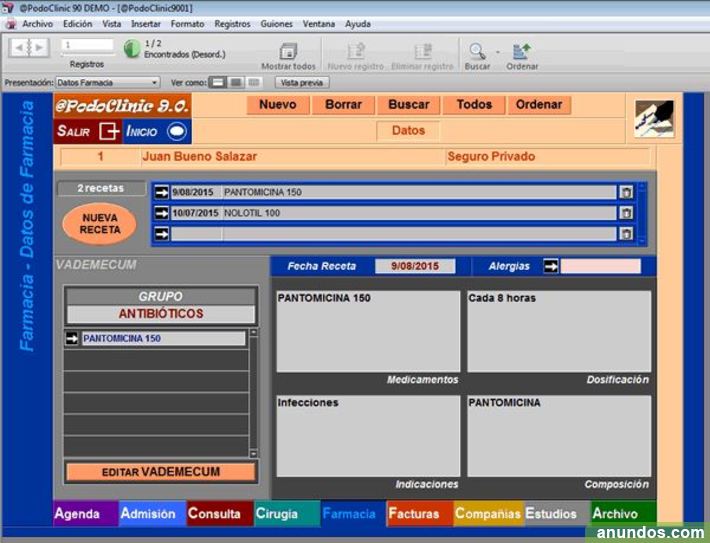Switch to form view icon
The height and width of the screenshot is (543, 710).
218,82
